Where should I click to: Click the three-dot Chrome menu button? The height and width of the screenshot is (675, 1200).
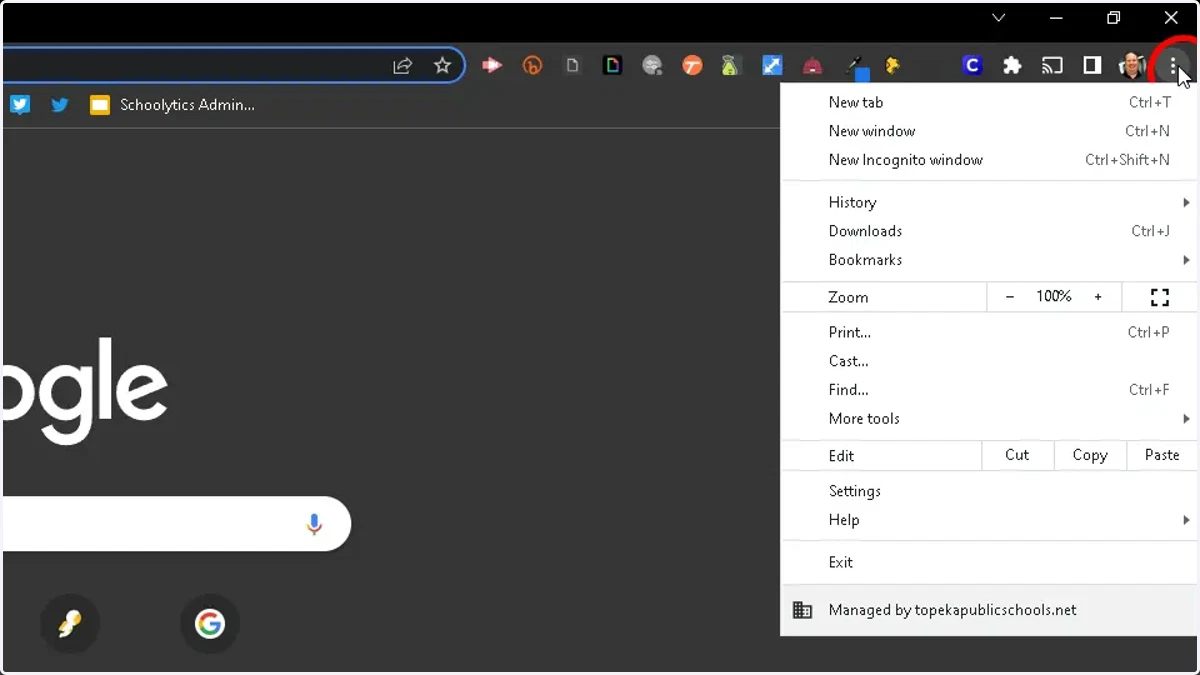(1173, 66)
